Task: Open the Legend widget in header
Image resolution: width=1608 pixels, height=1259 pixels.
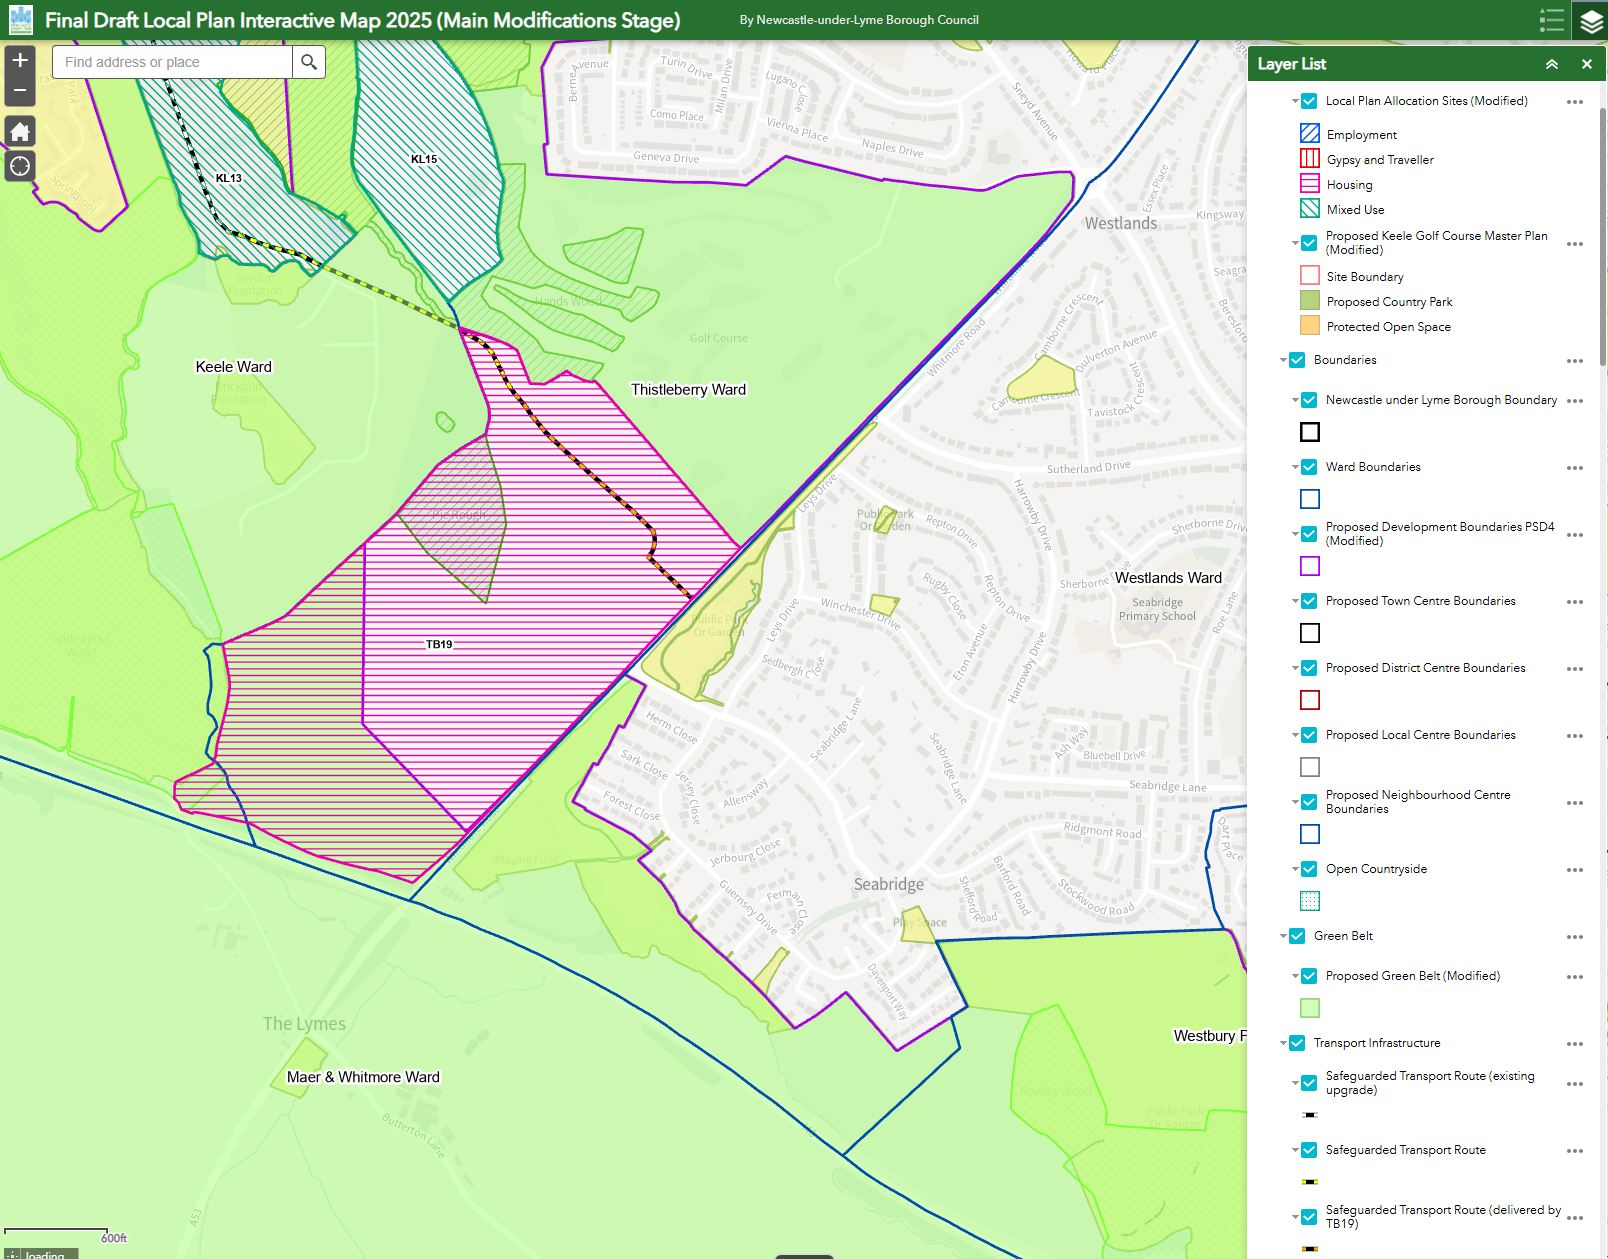Action: [x=1551, y=20]
